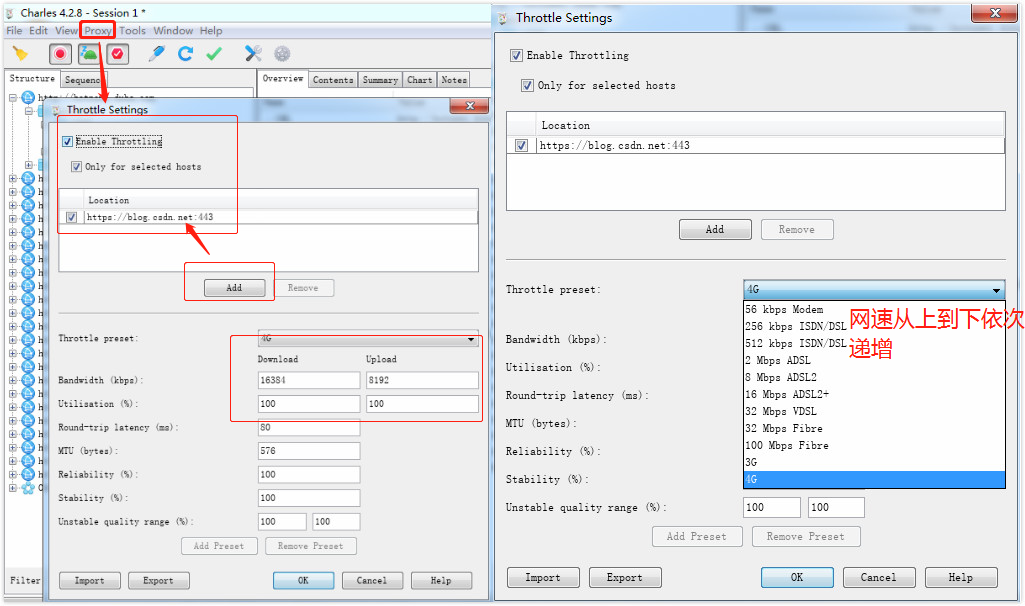Select https://blog.csdn.net:443 row in right dialog
This screenshot has height=606, width=1025.
click(x=756, y=145)
